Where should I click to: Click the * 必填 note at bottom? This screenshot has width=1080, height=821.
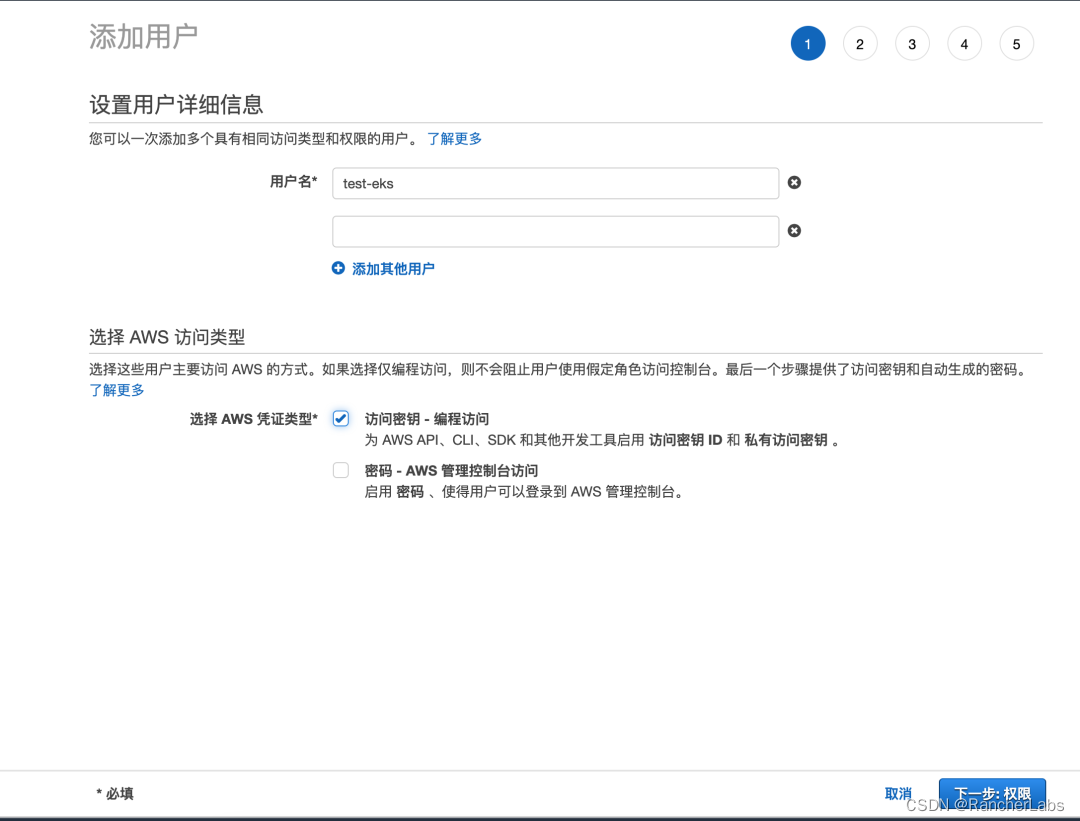pos(115,793)
